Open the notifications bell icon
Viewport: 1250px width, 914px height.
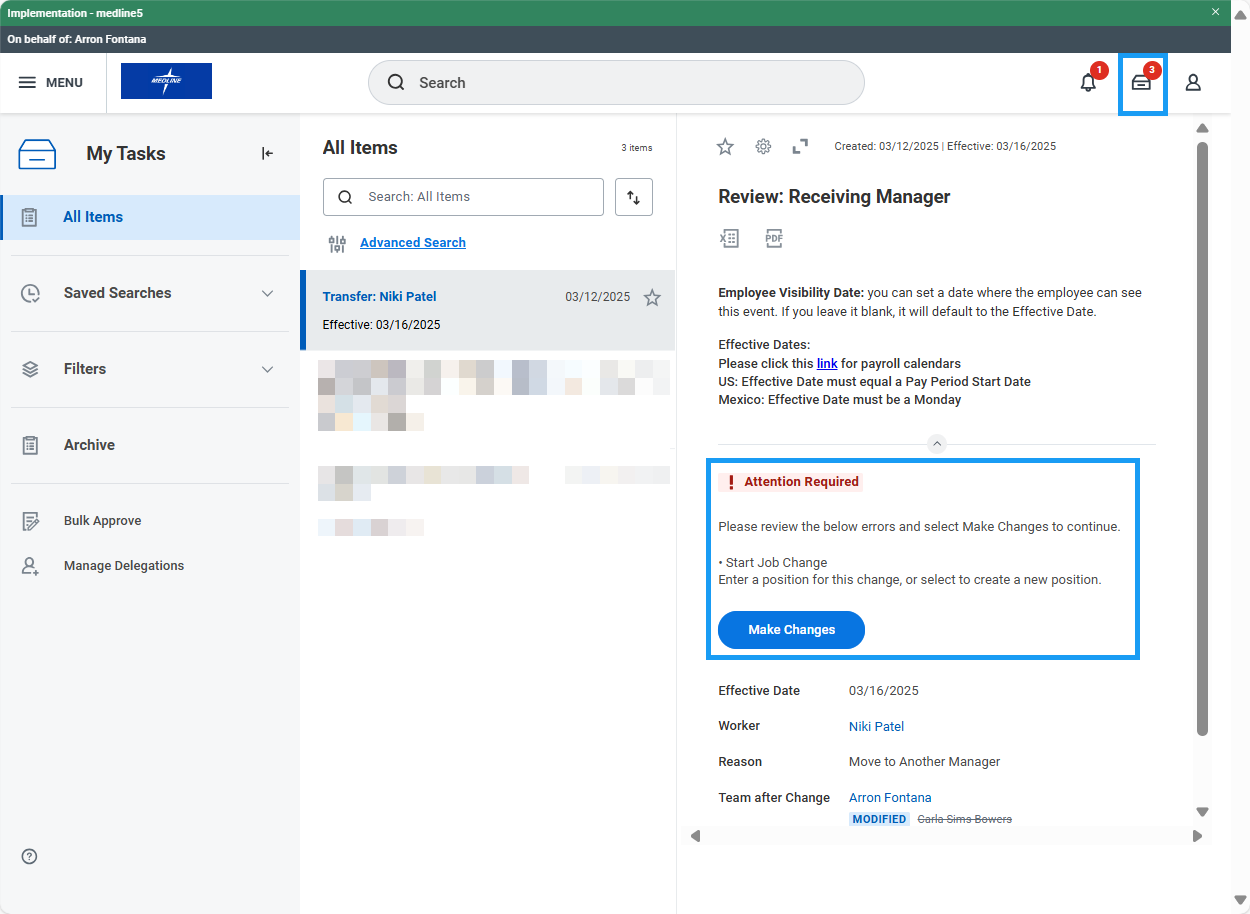(1088, 83)
